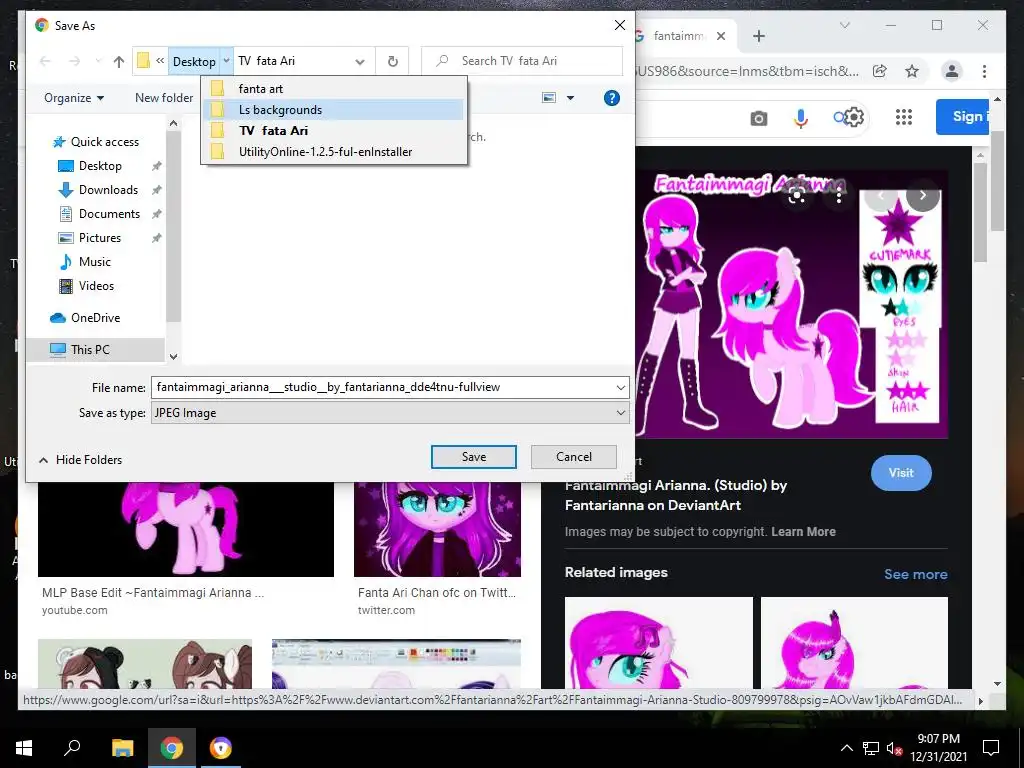Viewport: 1024px width, 768px height.
Task: Click Visit button in image panel
Action: pos(901,473)
